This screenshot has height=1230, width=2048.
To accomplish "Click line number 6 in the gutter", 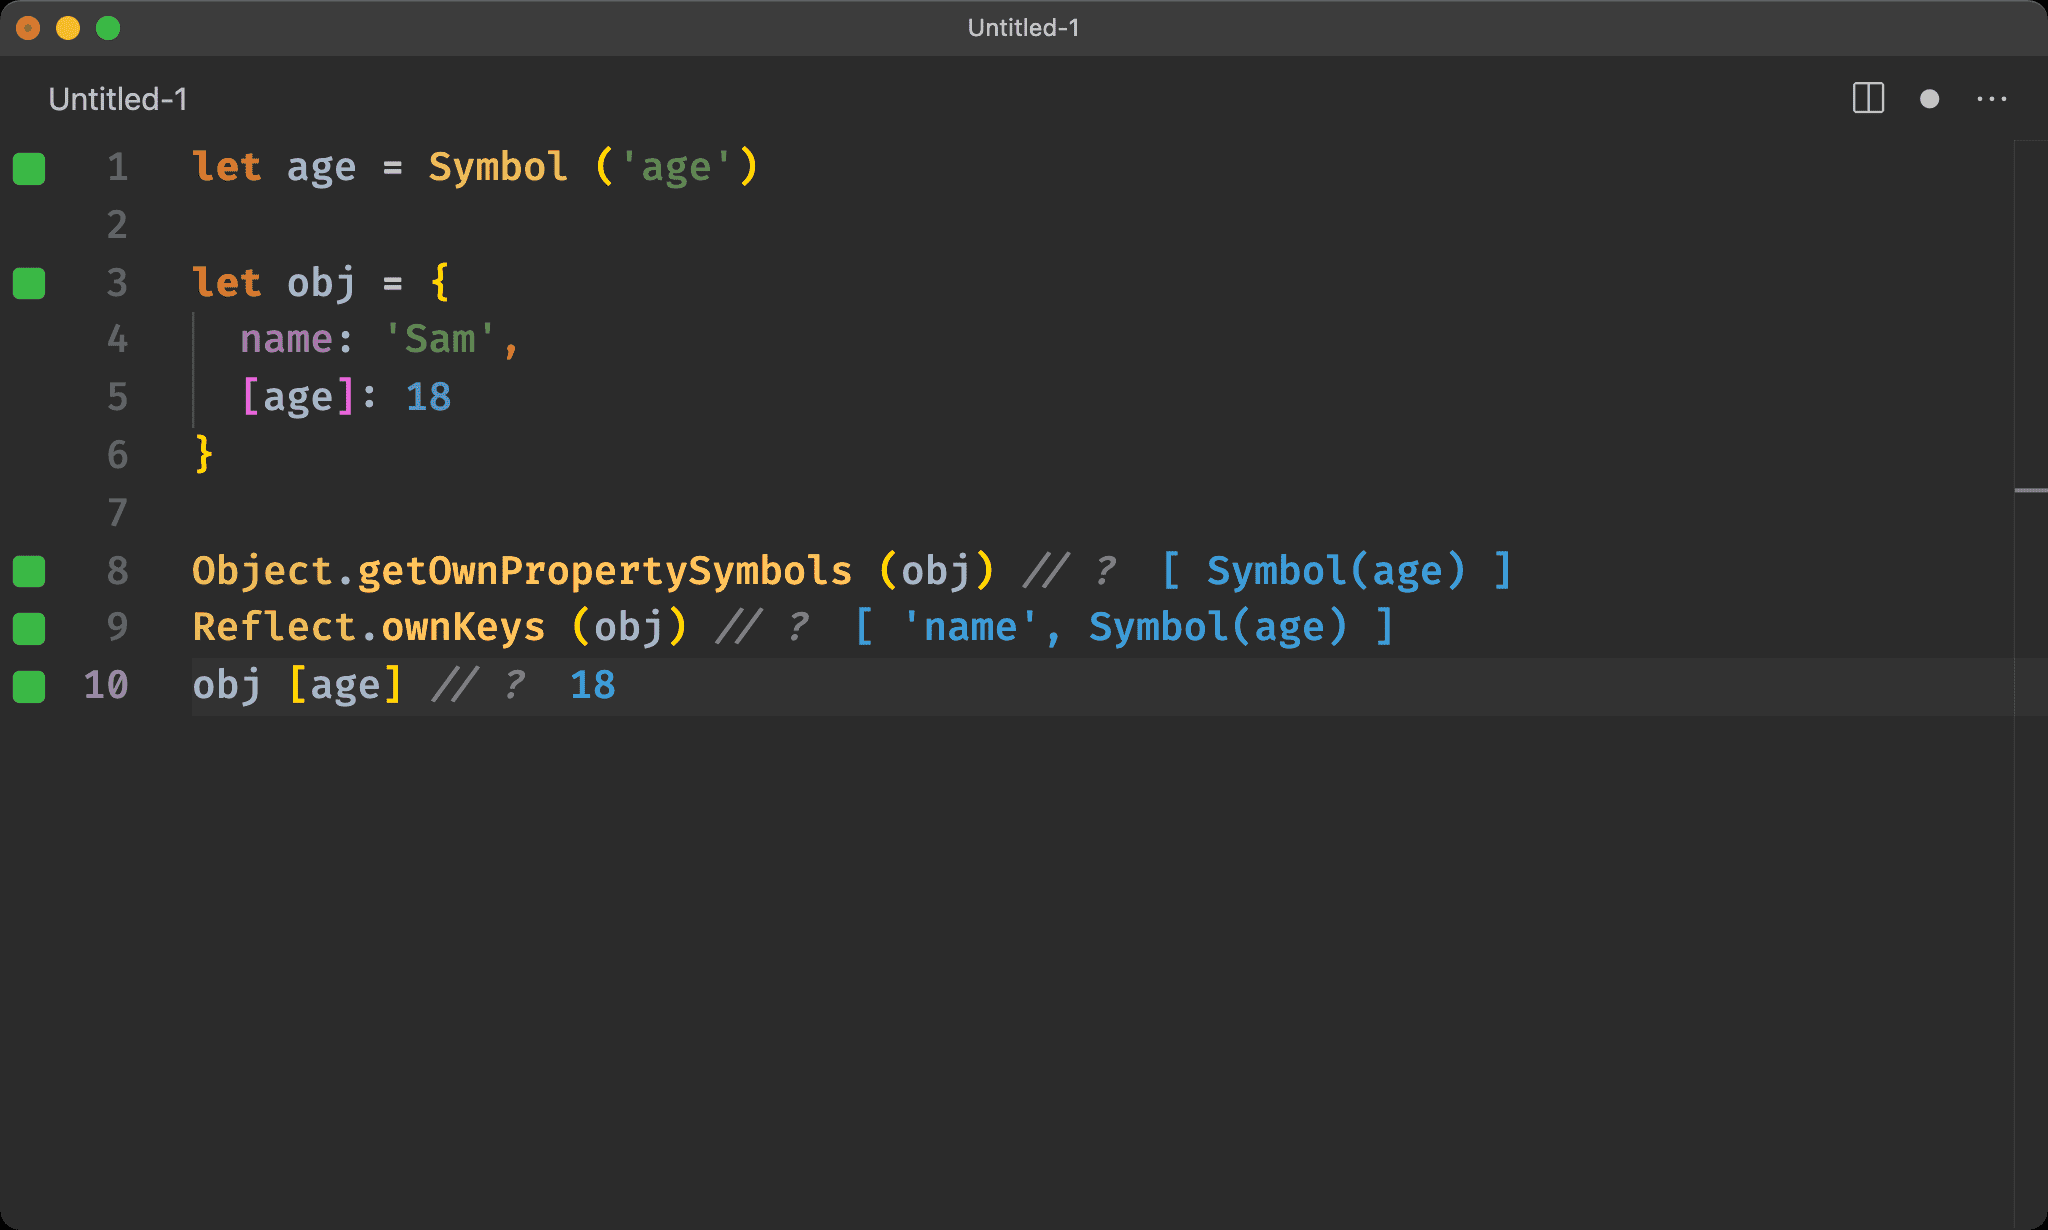I will click(117, 455).
